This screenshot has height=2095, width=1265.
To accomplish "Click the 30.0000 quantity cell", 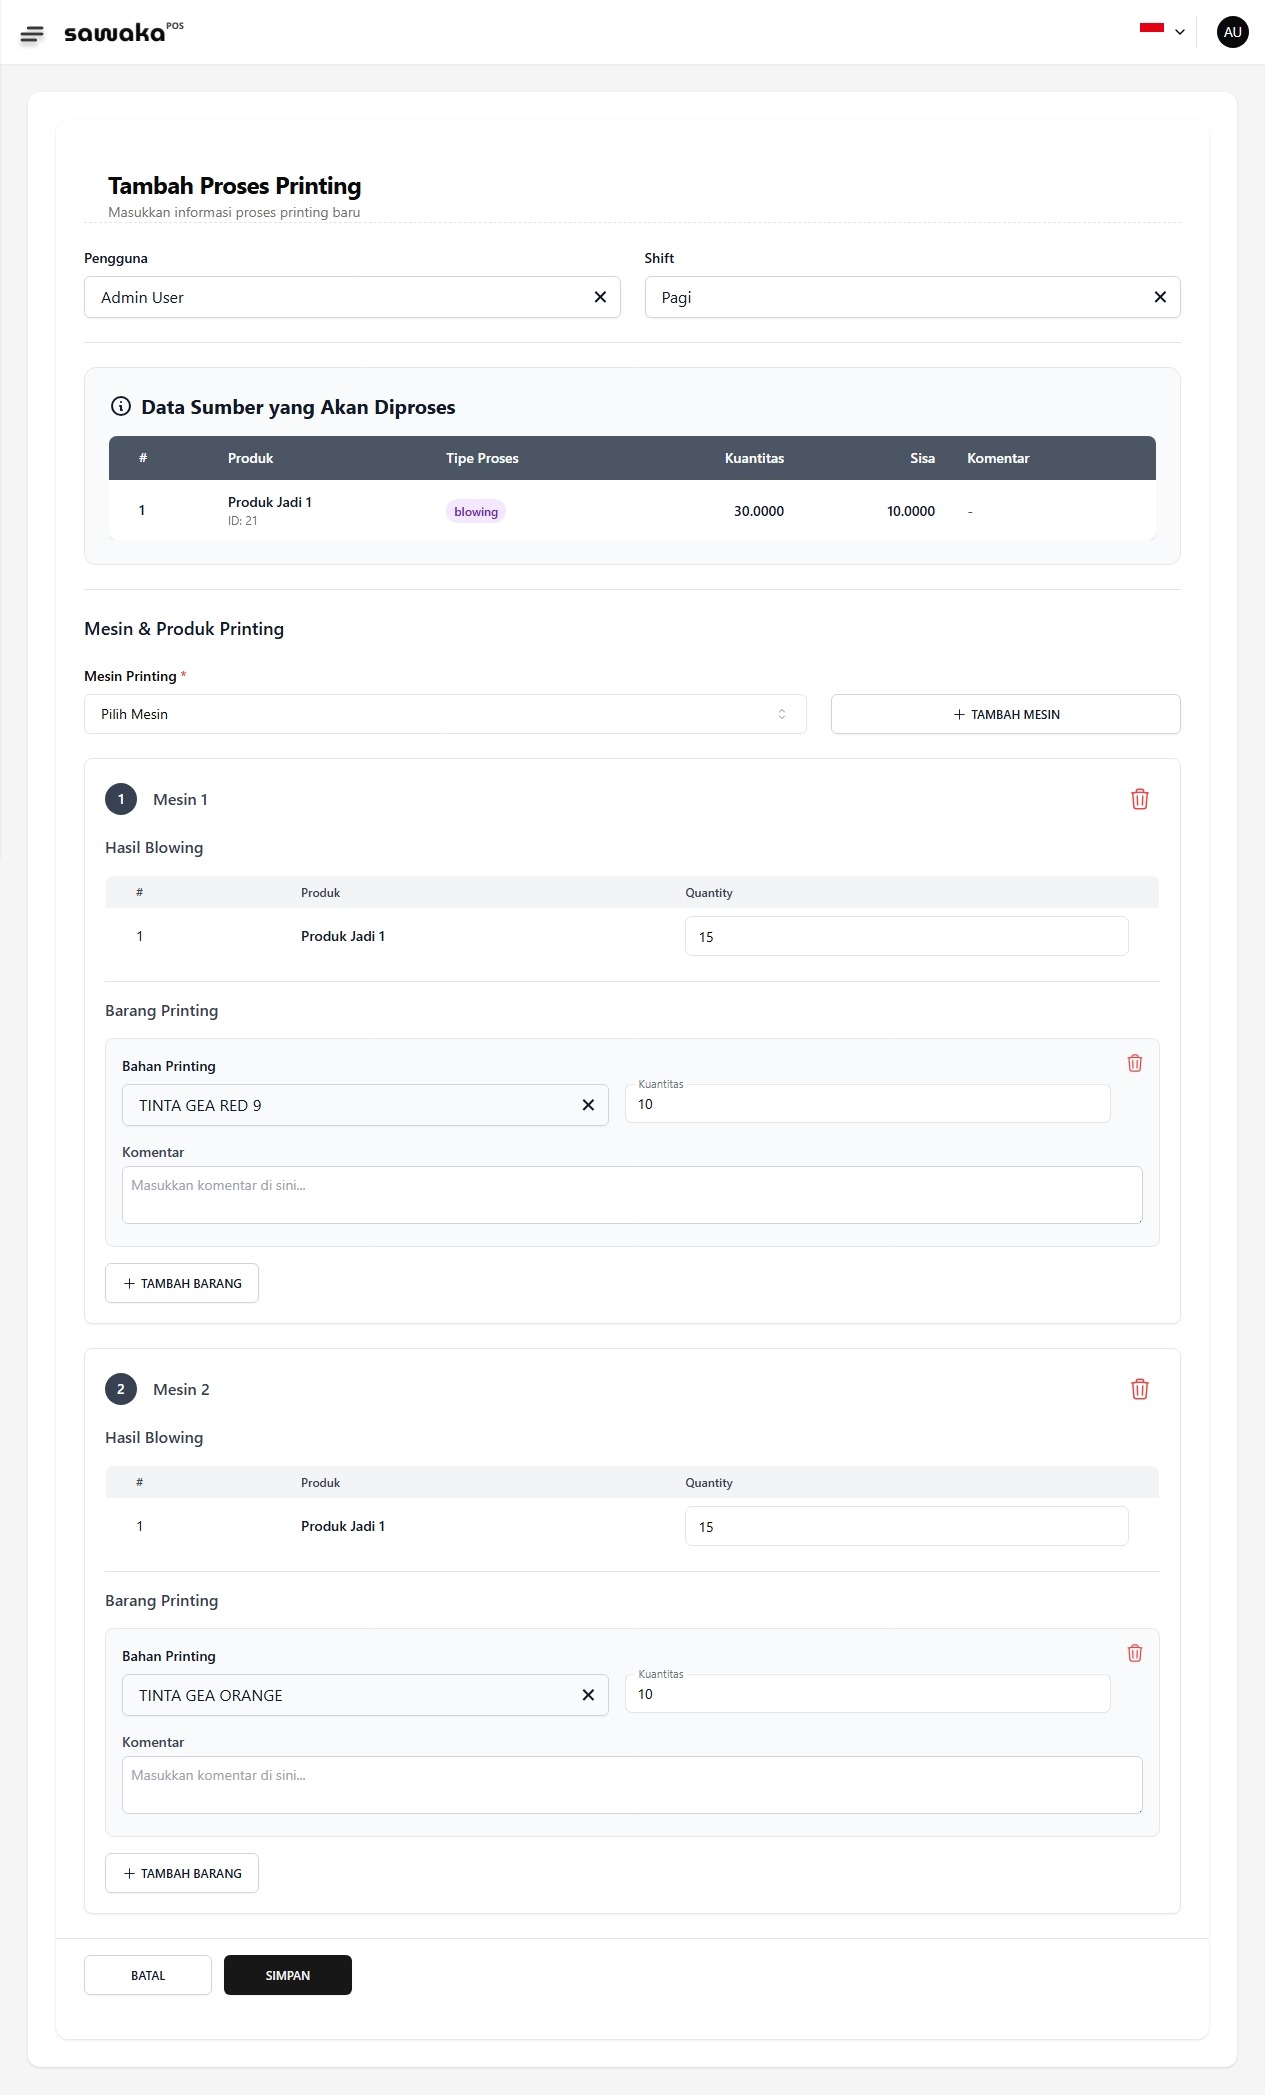I will (x=759, y=511).
